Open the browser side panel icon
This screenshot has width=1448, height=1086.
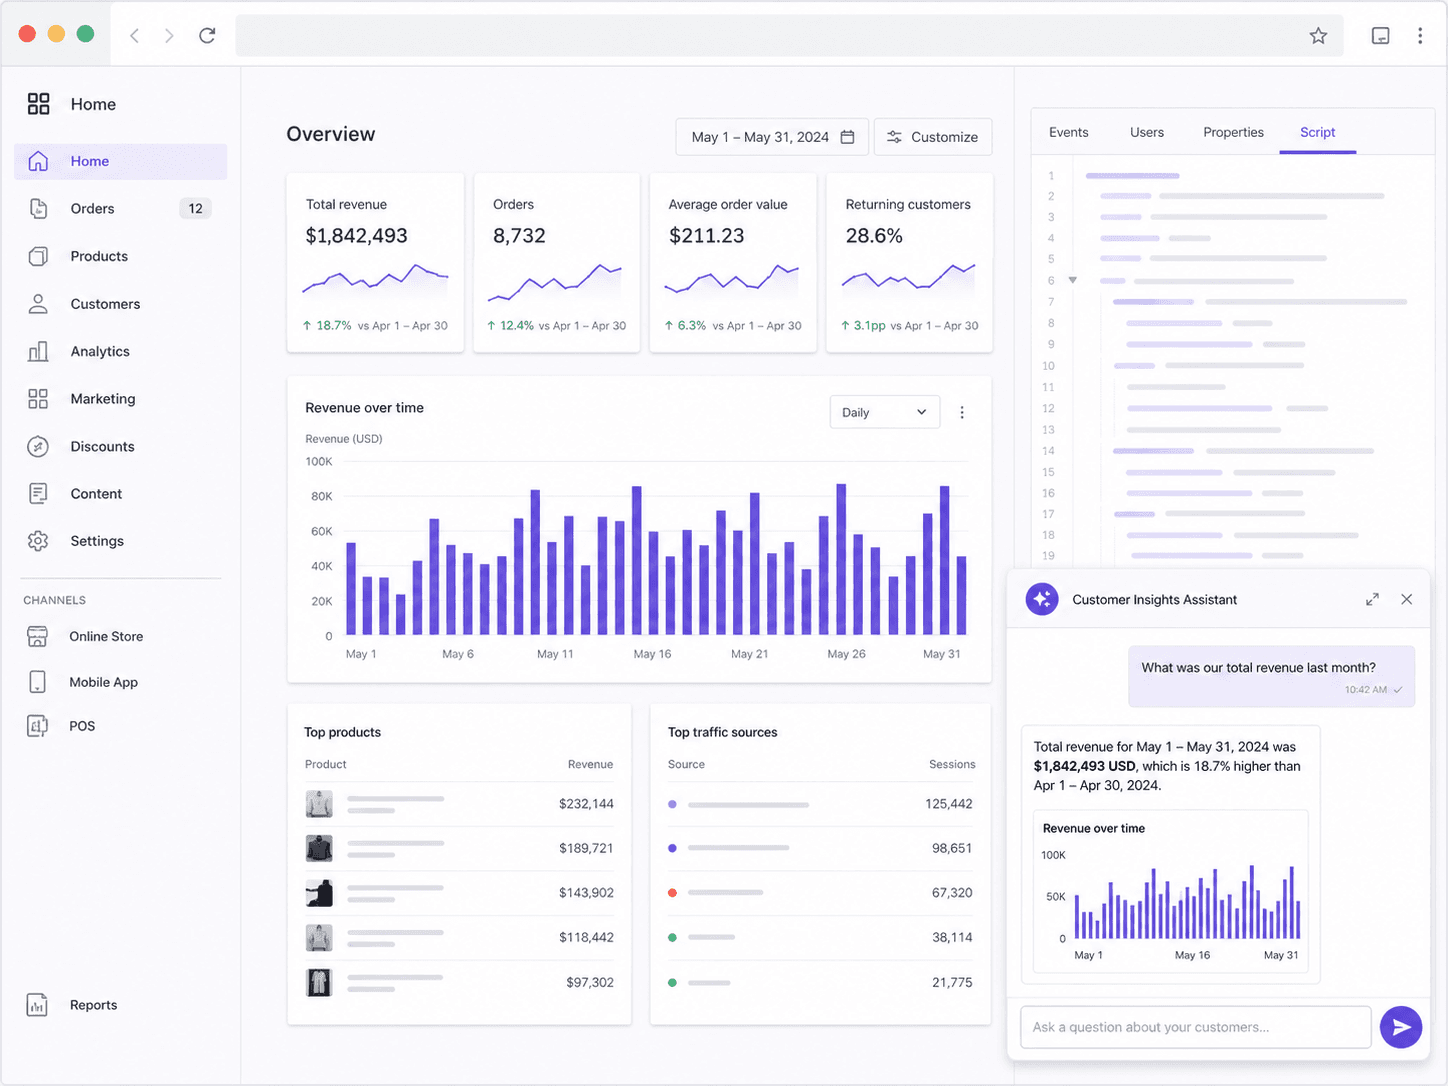coord(1380,36)
